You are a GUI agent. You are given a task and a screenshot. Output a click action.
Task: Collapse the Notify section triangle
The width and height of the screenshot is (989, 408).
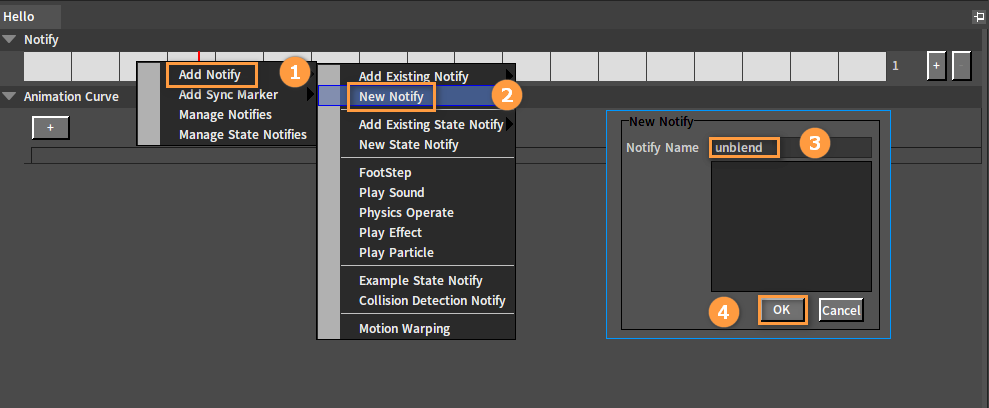[x=10, y=40]
